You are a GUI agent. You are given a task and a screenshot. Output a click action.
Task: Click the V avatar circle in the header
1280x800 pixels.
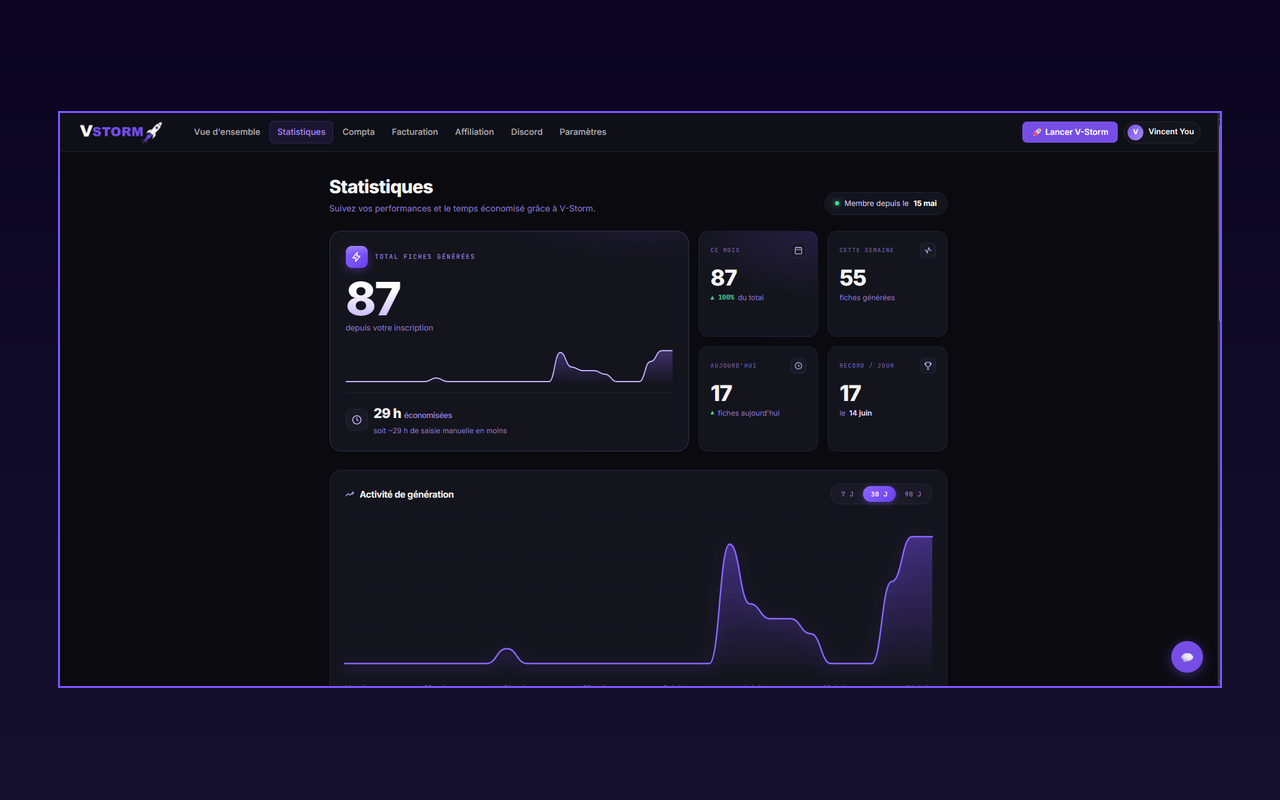click(x=1135, y=132)
